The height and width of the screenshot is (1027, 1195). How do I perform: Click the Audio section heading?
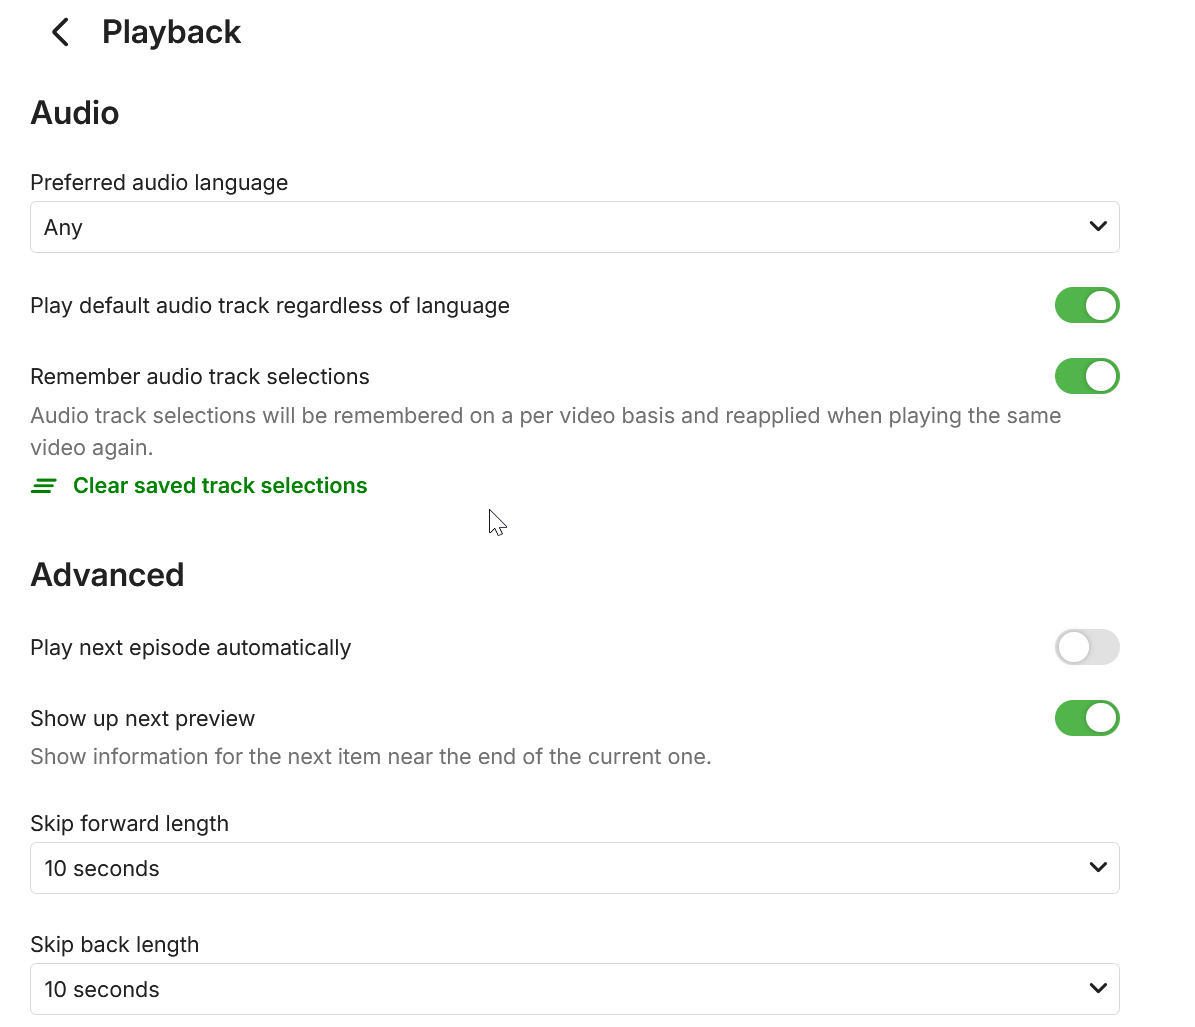pos(75,113)
